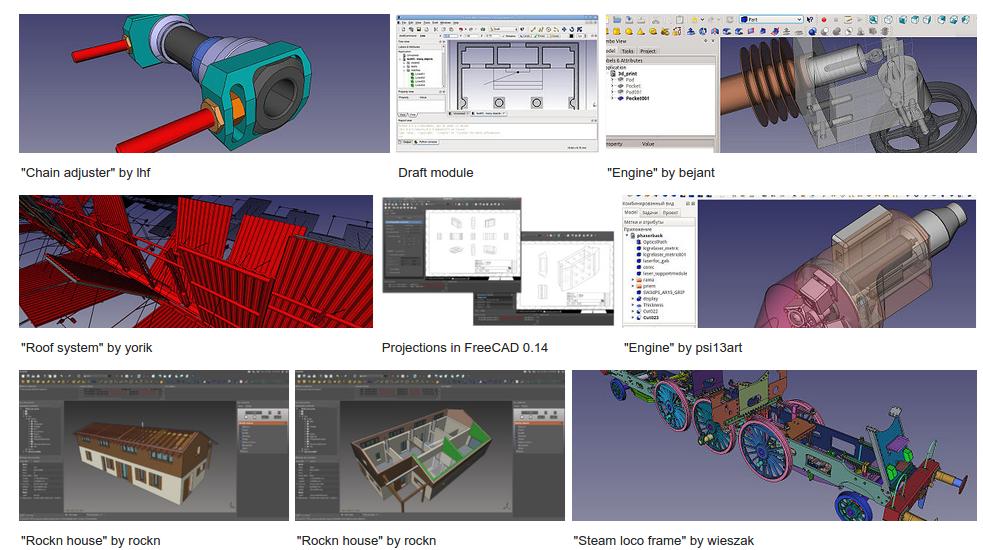983x550 pixels.
Task: Open the Projections in FreeCAD 0.14 thumbnail
Action: coord(498,261)
